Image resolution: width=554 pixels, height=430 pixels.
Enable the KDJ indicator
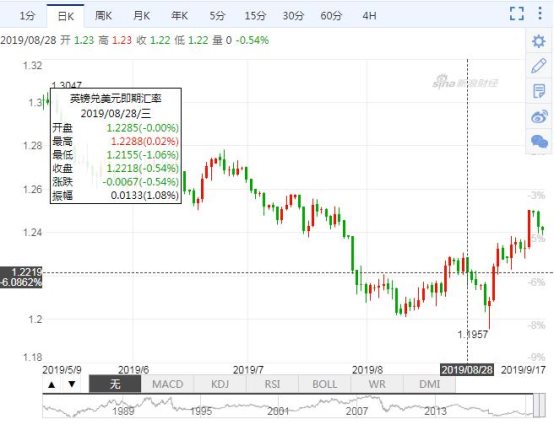pos(220,384)
